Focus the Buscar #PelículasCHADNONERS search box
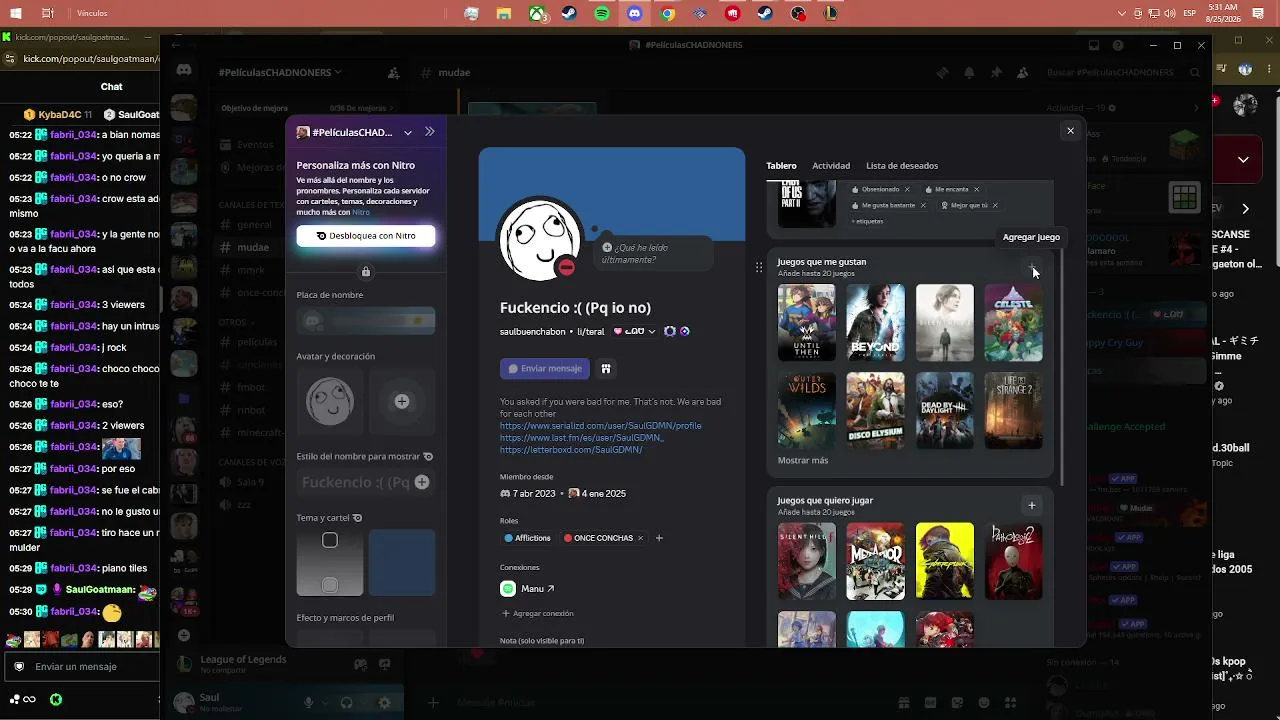The height and width of the screenshot is (720, 1280). tap(1121, 72)
